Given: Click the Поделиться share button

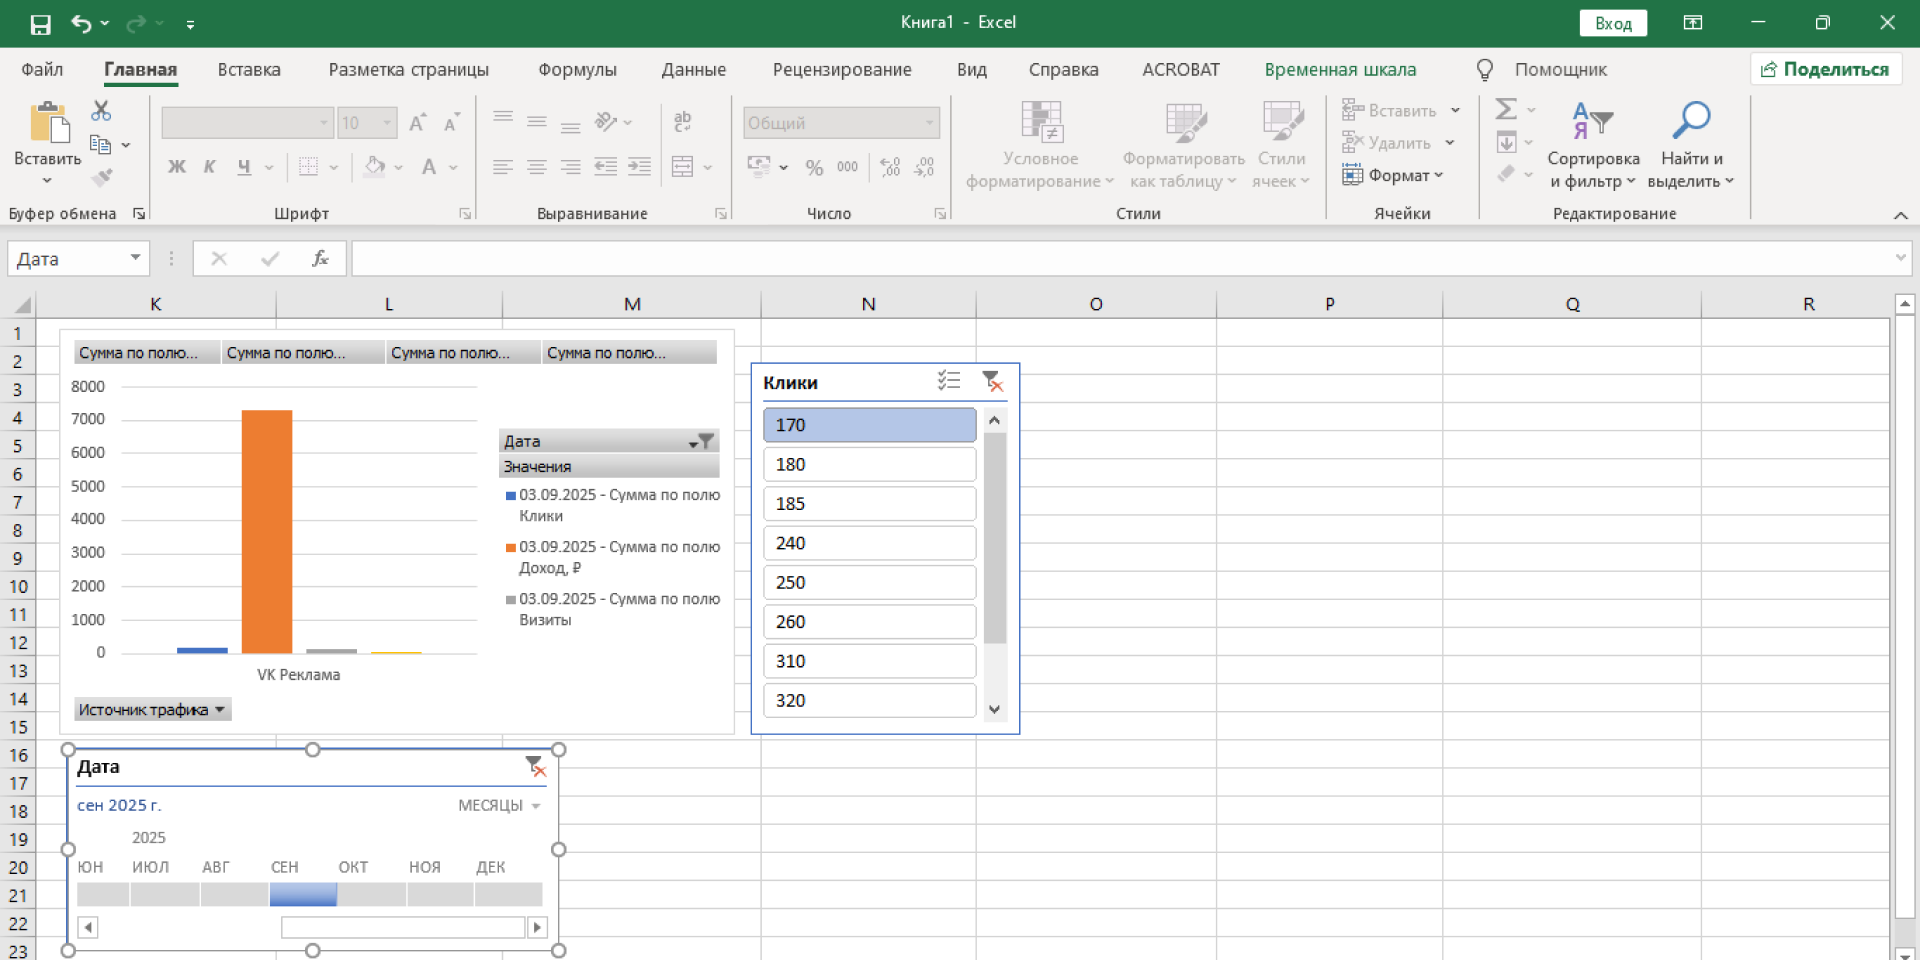Looking at the screenshot, I should click(x=1825, y=69).
